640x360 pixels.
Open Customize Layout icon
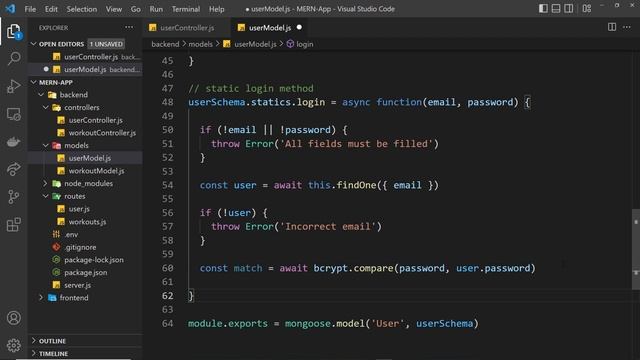(587, 9)
